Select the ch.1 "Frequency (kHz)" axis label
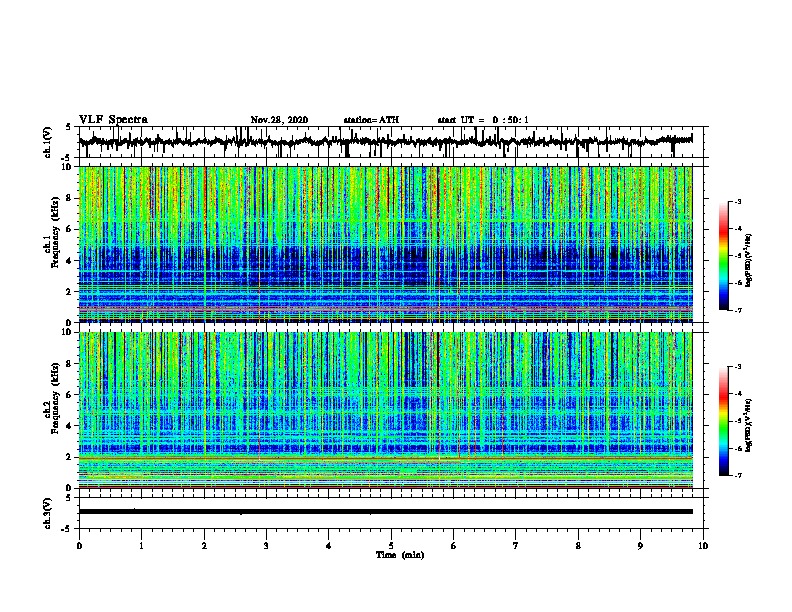The height and width of the screenshot is (612, 792). pos(55,233)
